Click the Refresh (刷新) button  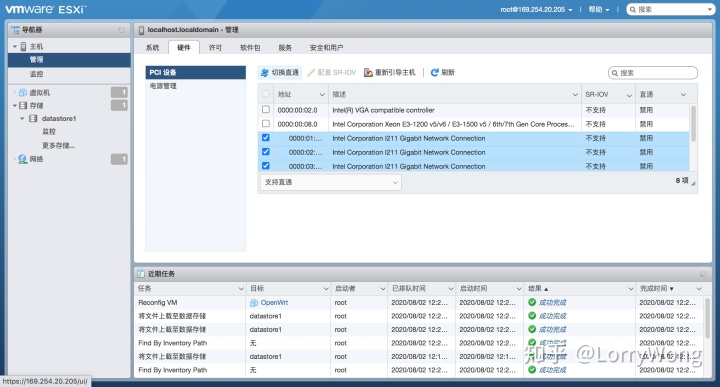pos(443,73)
